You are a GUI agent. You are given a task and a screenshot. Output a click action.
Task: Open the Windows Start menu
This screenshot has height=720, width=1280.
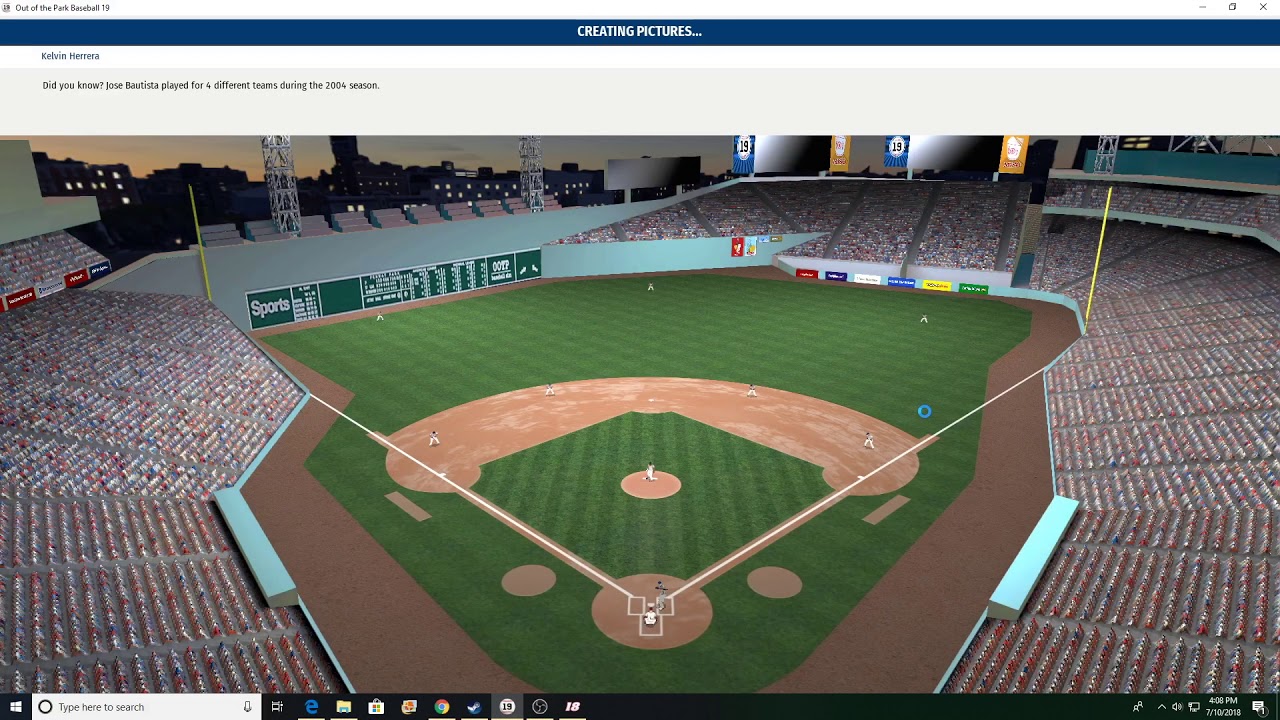pos(15,707)
